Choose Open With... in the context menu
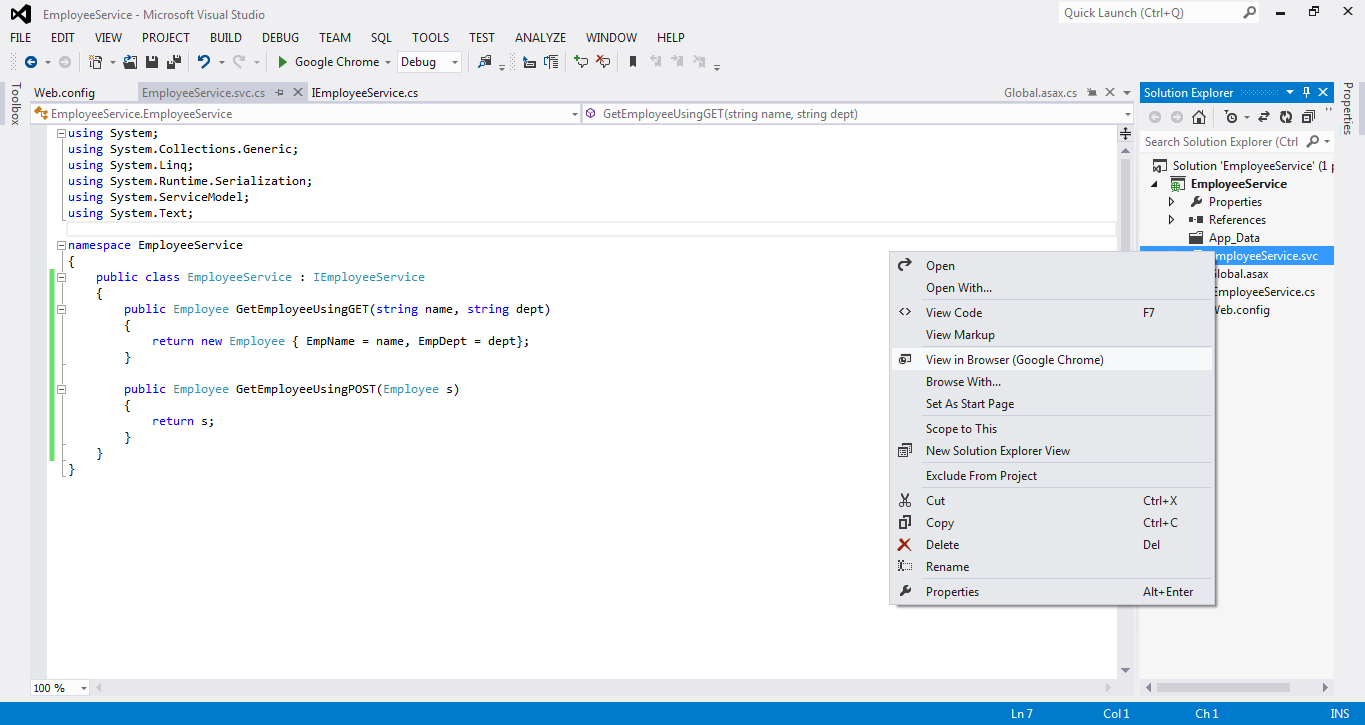 1051,288
